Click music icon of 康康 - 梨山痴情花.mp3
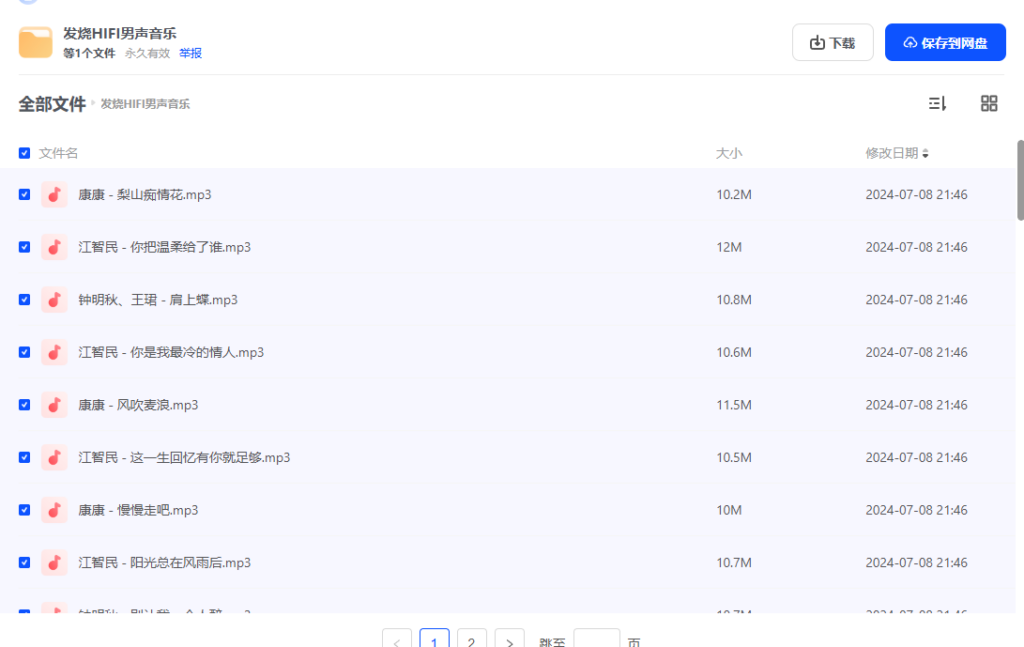This screenshot has height=647, width=1024. pos(54,195)
